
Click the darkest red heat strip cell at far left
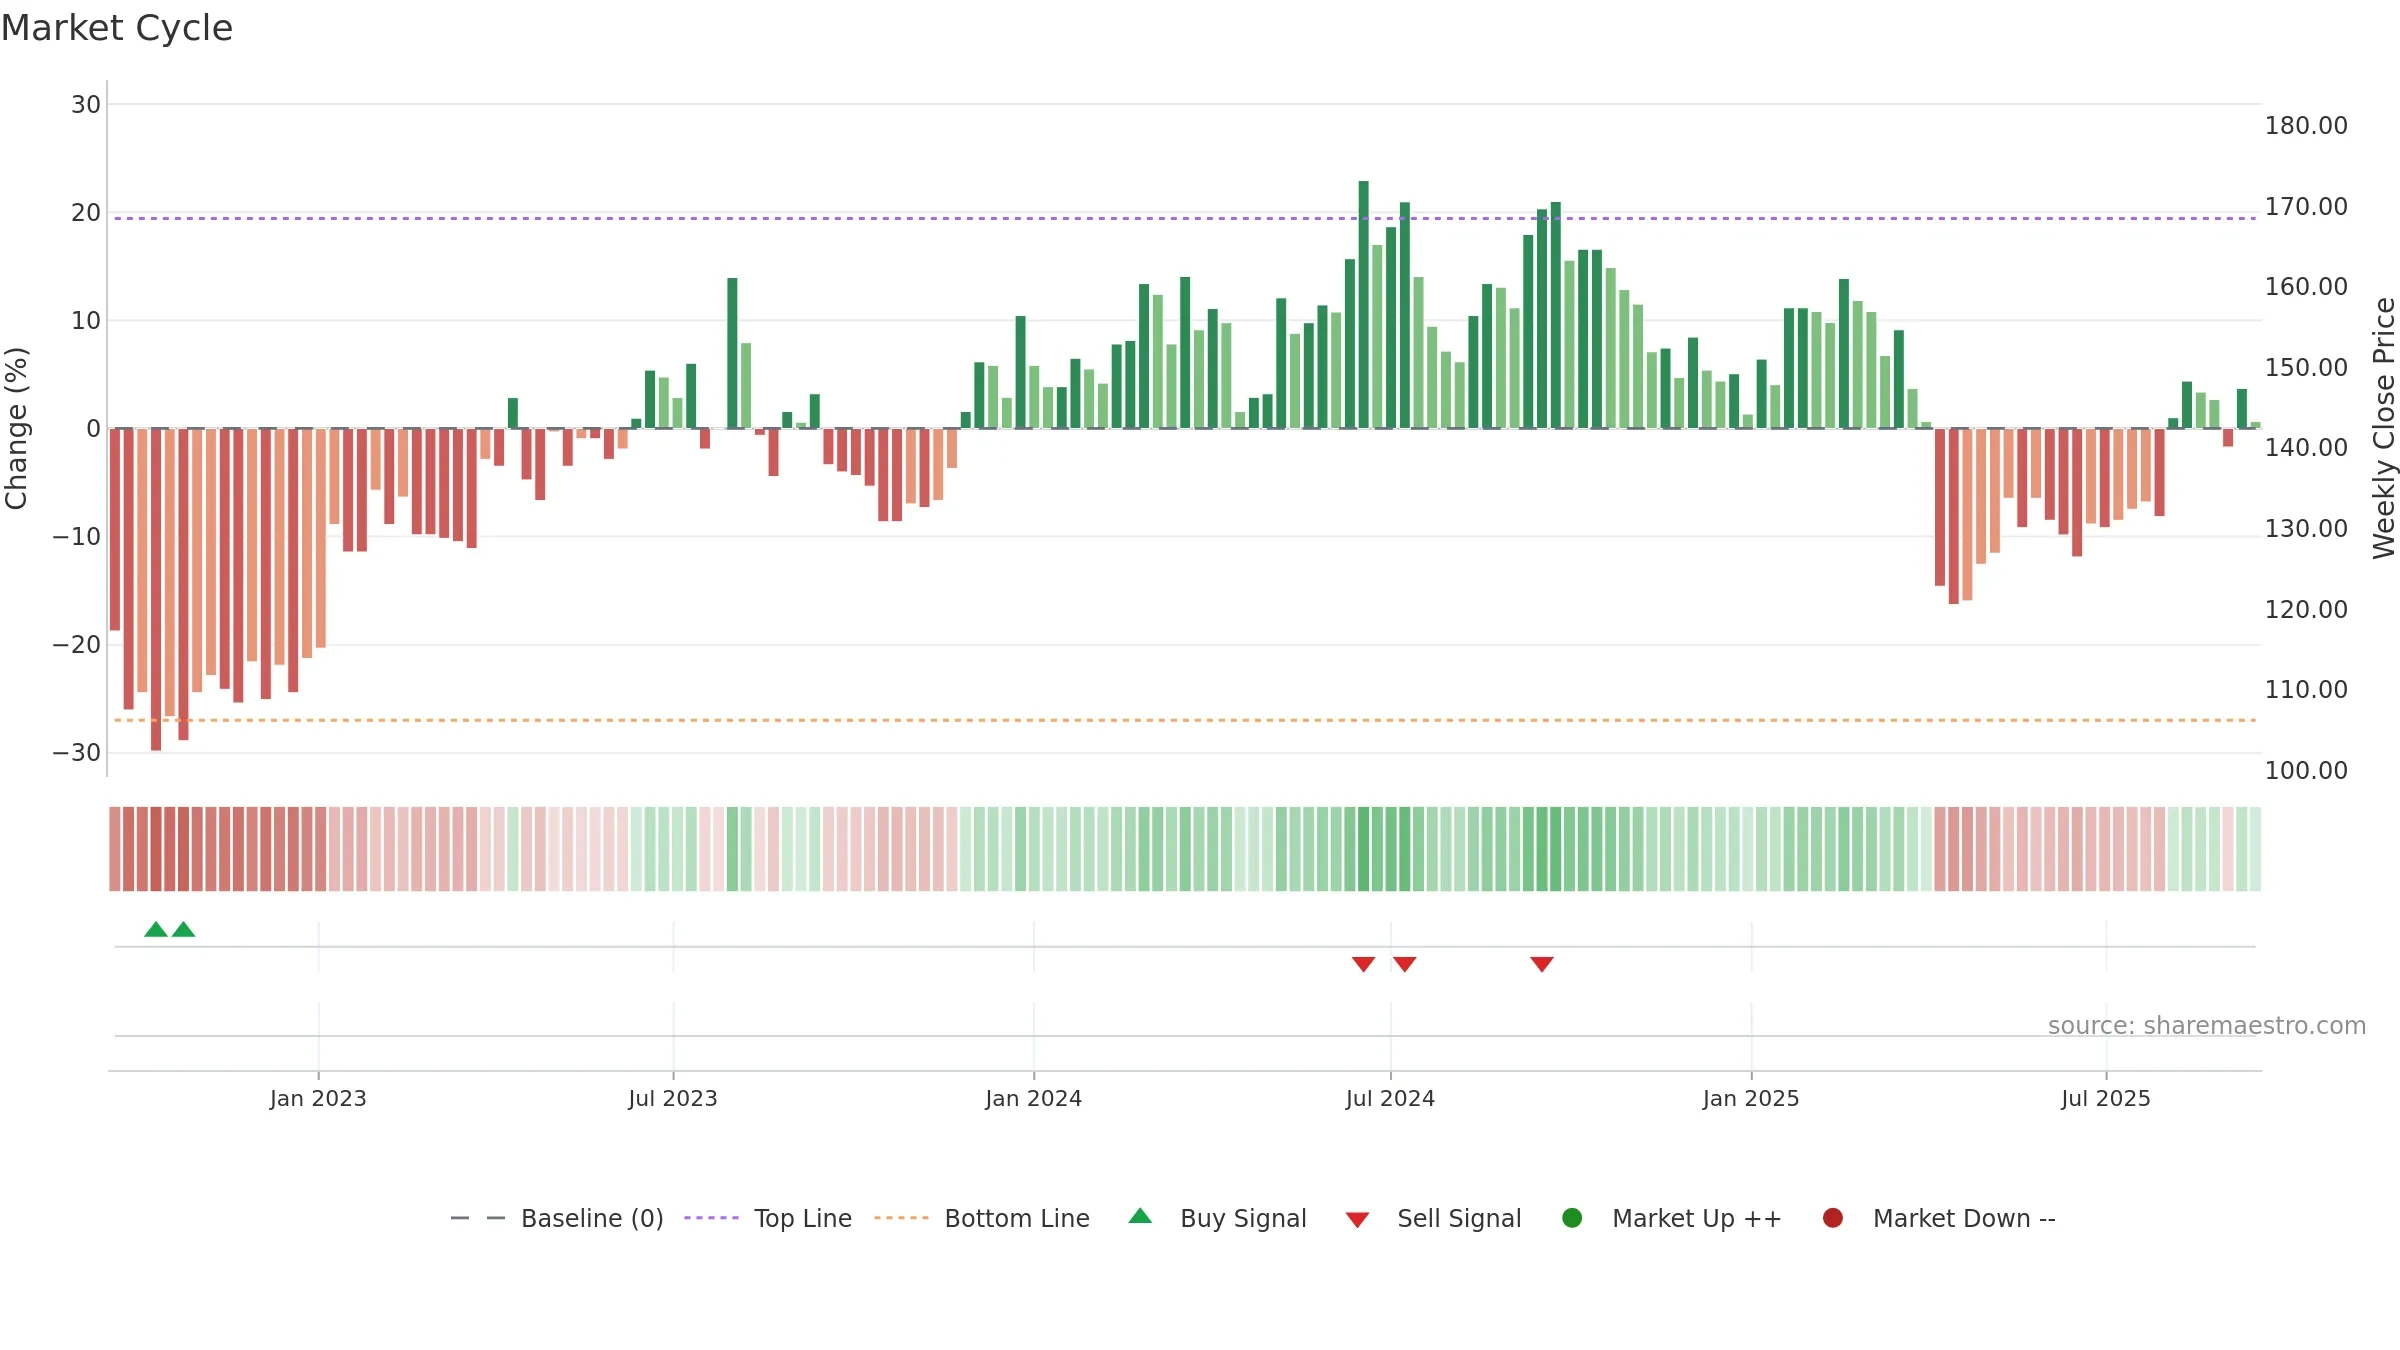(156, 849)
